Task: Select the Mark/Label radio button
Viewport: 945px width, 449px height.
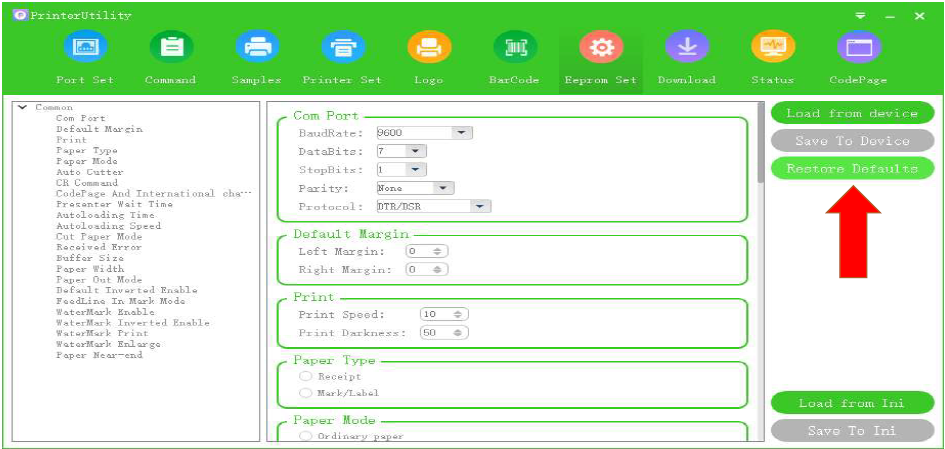Action: pyautogui.click(x=306, y=394)
